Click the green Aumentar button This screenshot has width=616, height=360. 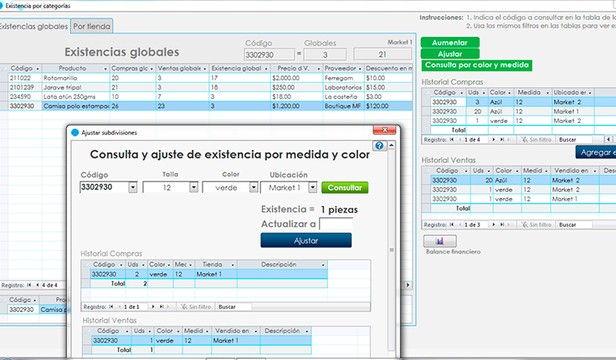[x=450, y=42]
